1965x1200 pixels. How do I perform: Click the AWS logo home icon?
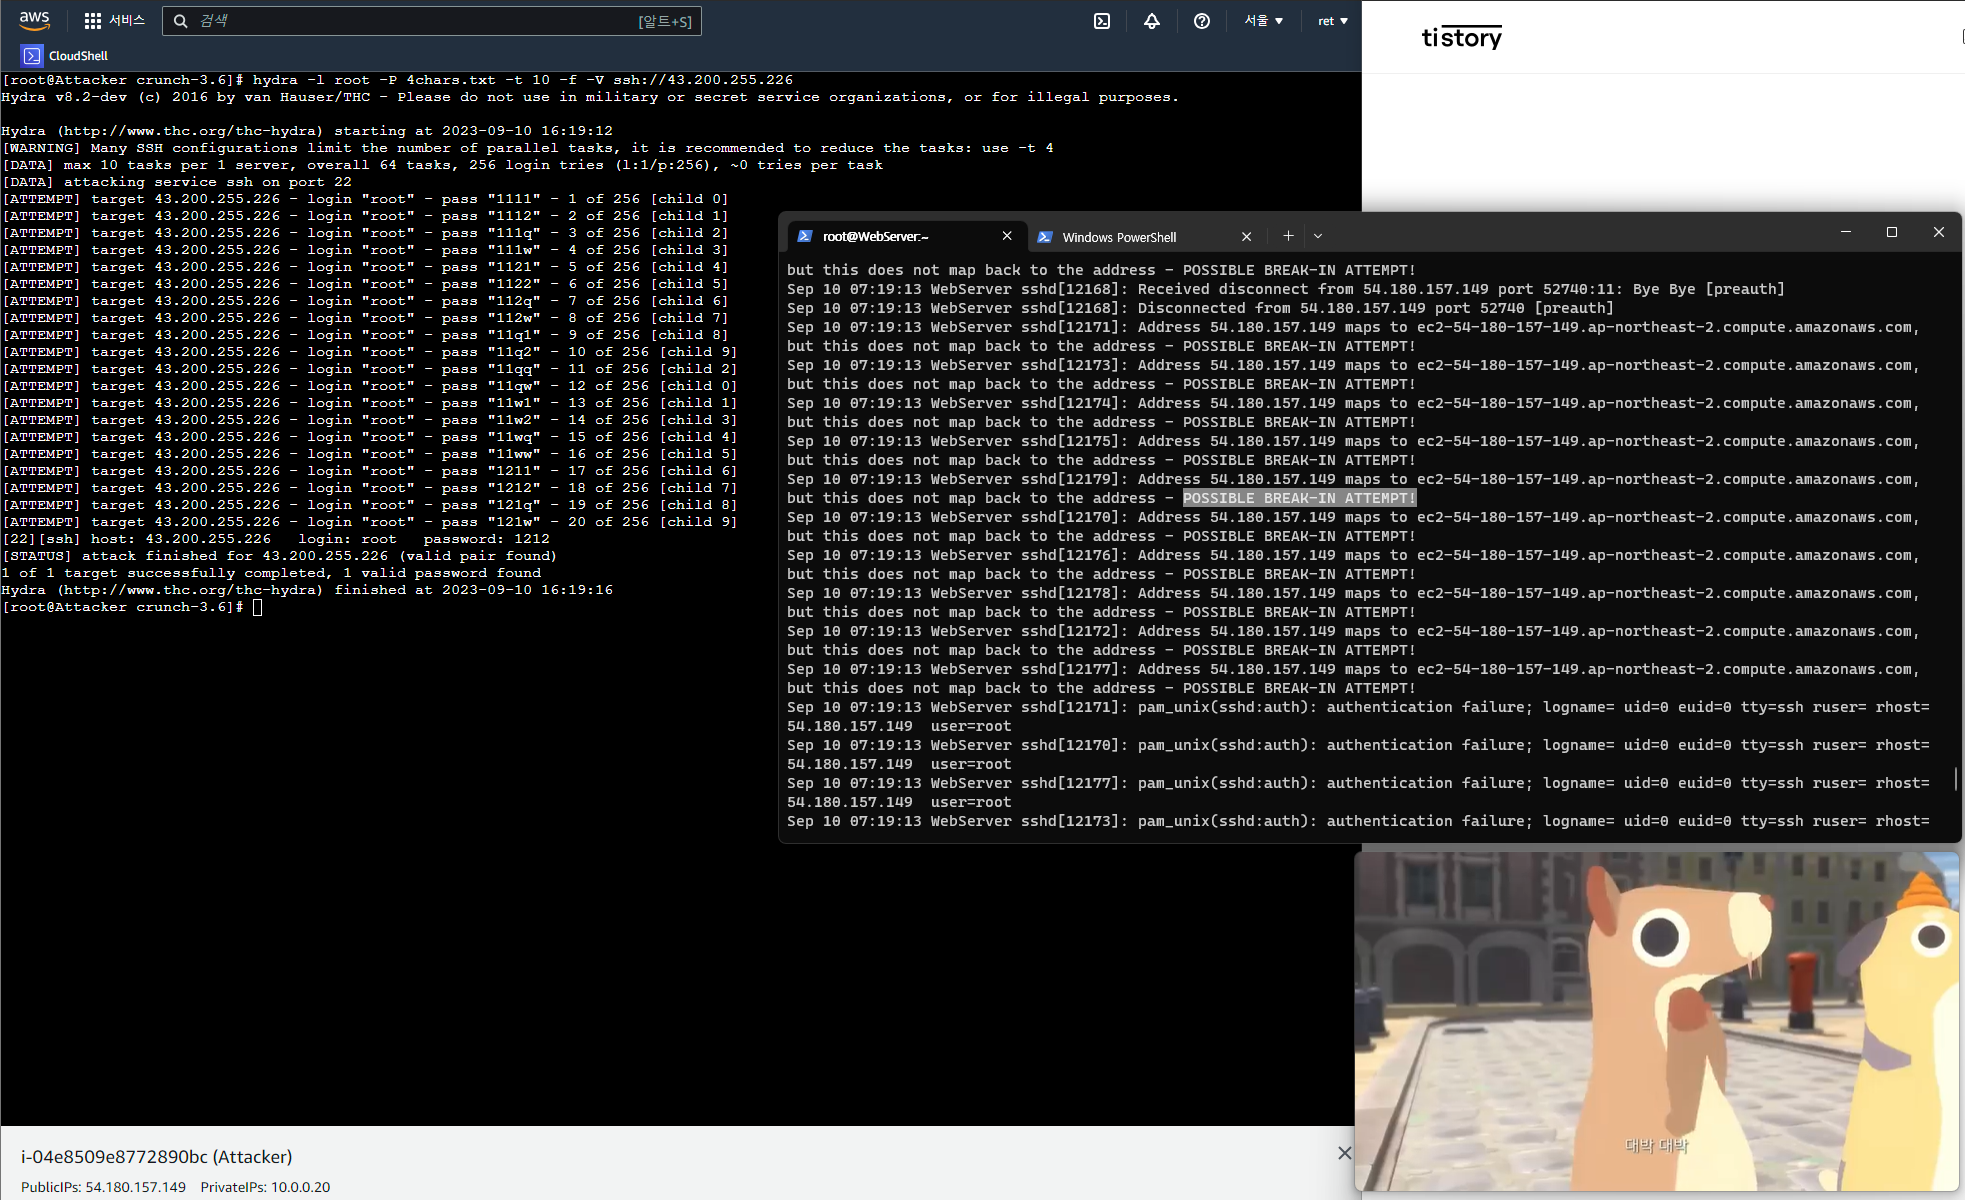pyautogui.click(x=34, y=20)
